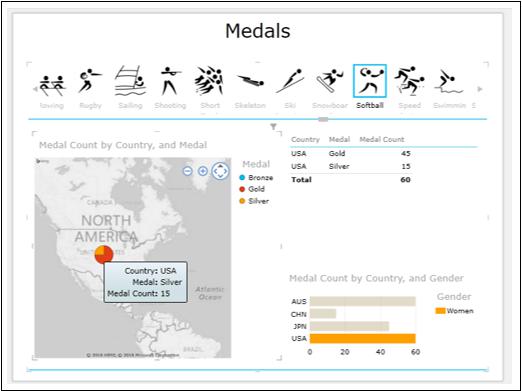Click the AUS axis label
This screenshot has height=391, width=522.
299,301
